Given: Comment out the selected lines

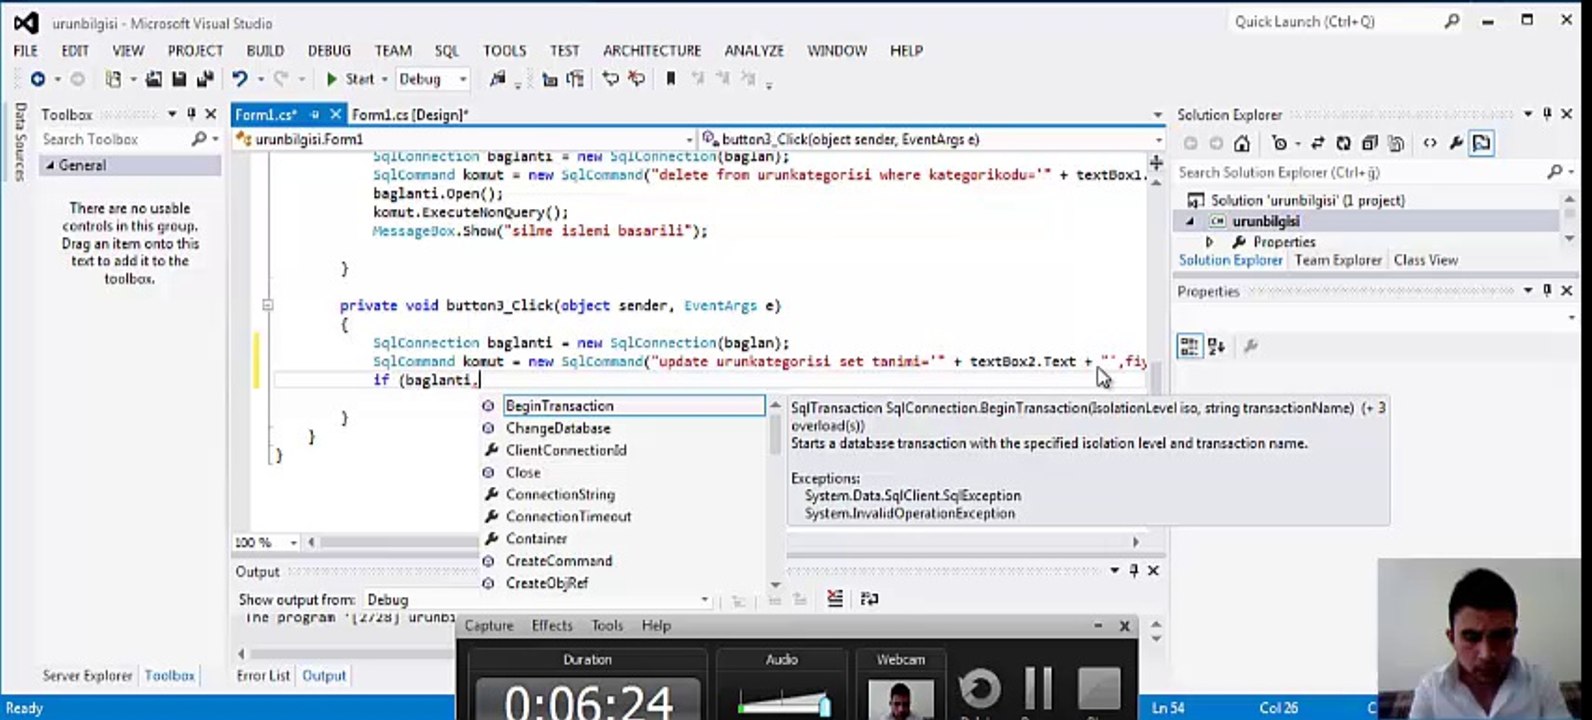Looking at the screenshot, I should coord(610,79).
